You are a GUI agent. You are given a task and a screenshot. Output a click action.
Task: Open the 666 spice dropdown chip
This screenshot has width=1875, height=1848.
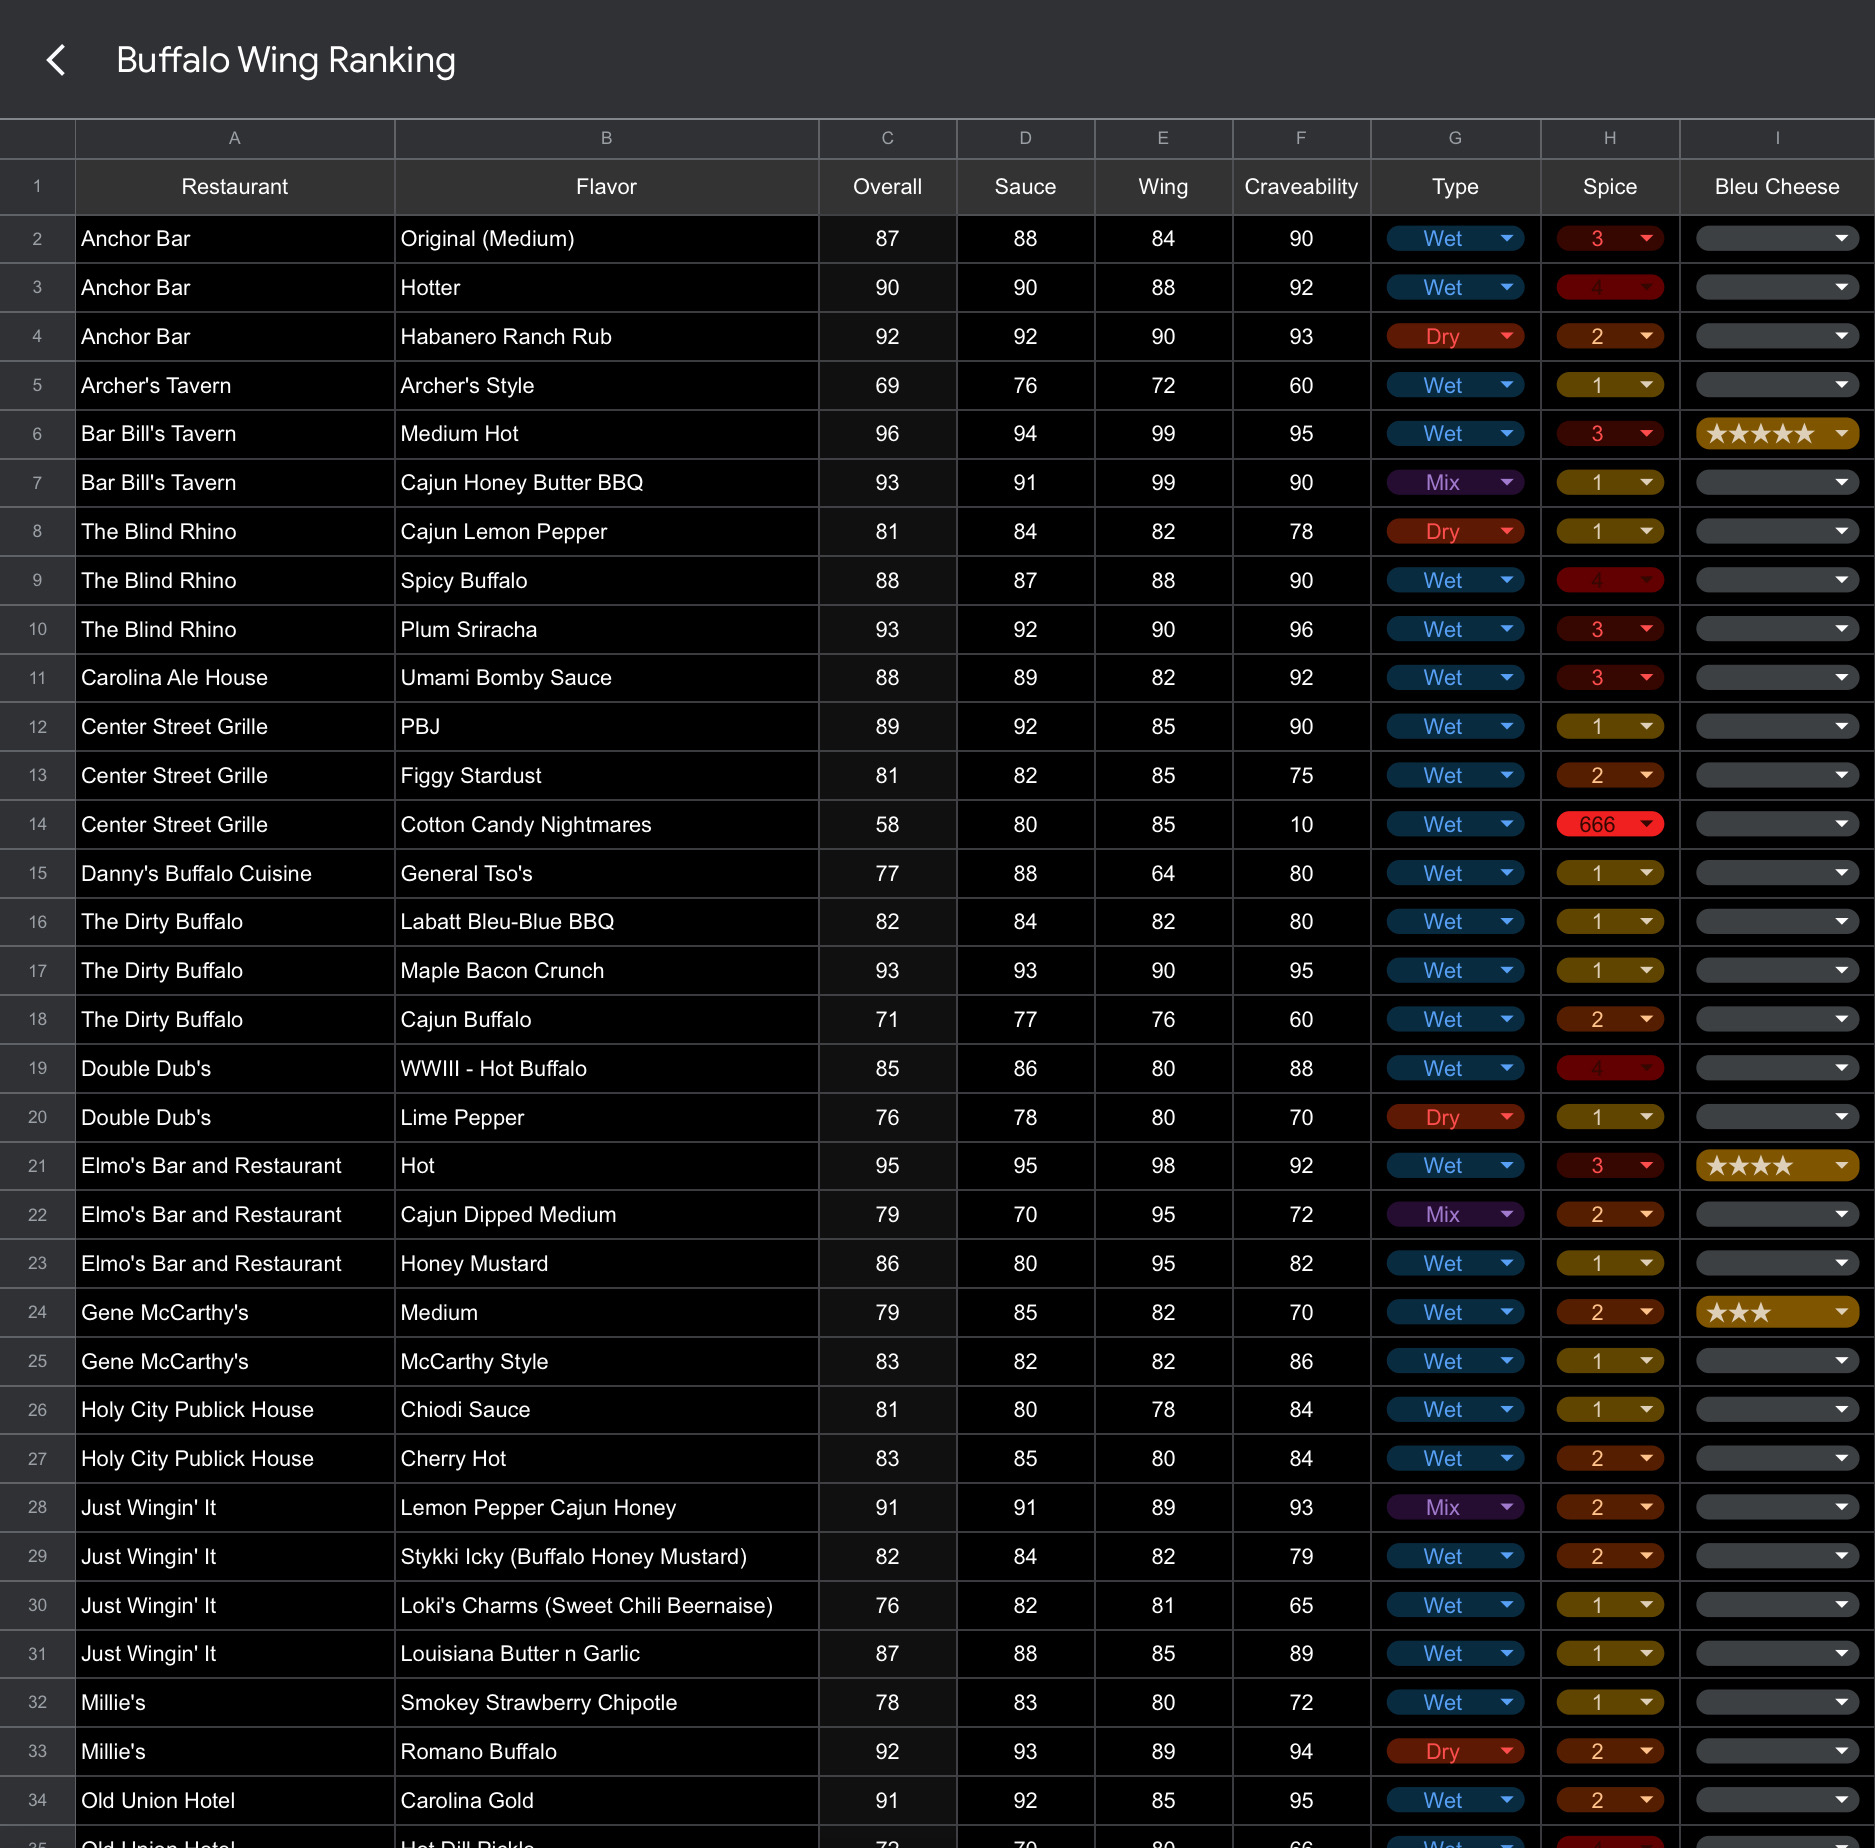(x=1609, y=825)
